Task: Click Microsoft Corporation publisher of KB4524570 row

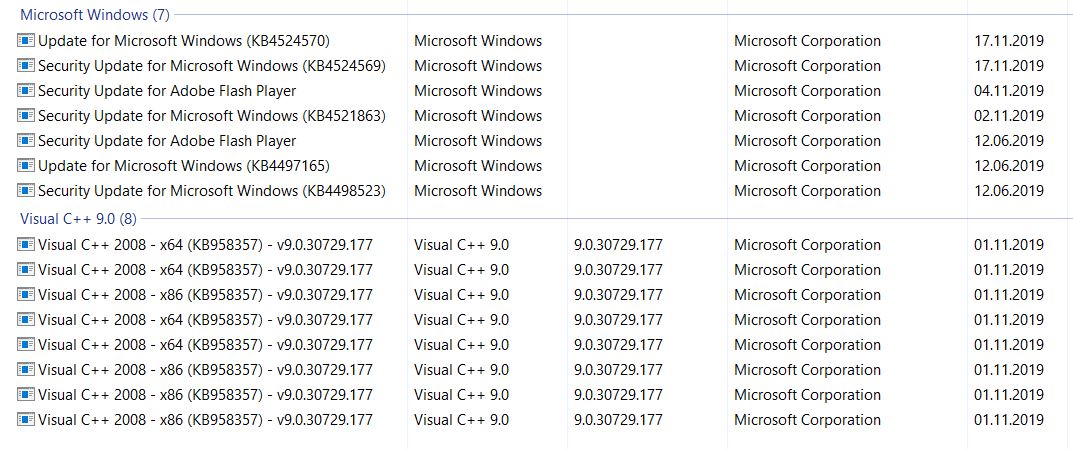Action: click(807, 41)
